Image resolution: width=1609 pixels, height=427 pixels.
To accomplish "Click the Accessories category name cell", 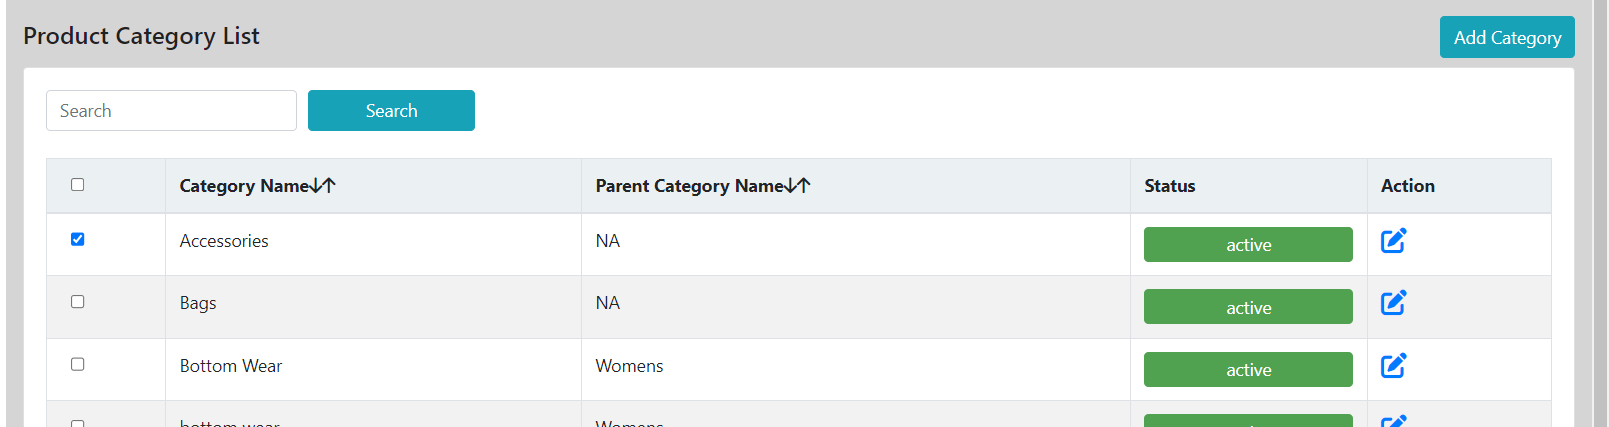I will point(224,241).
